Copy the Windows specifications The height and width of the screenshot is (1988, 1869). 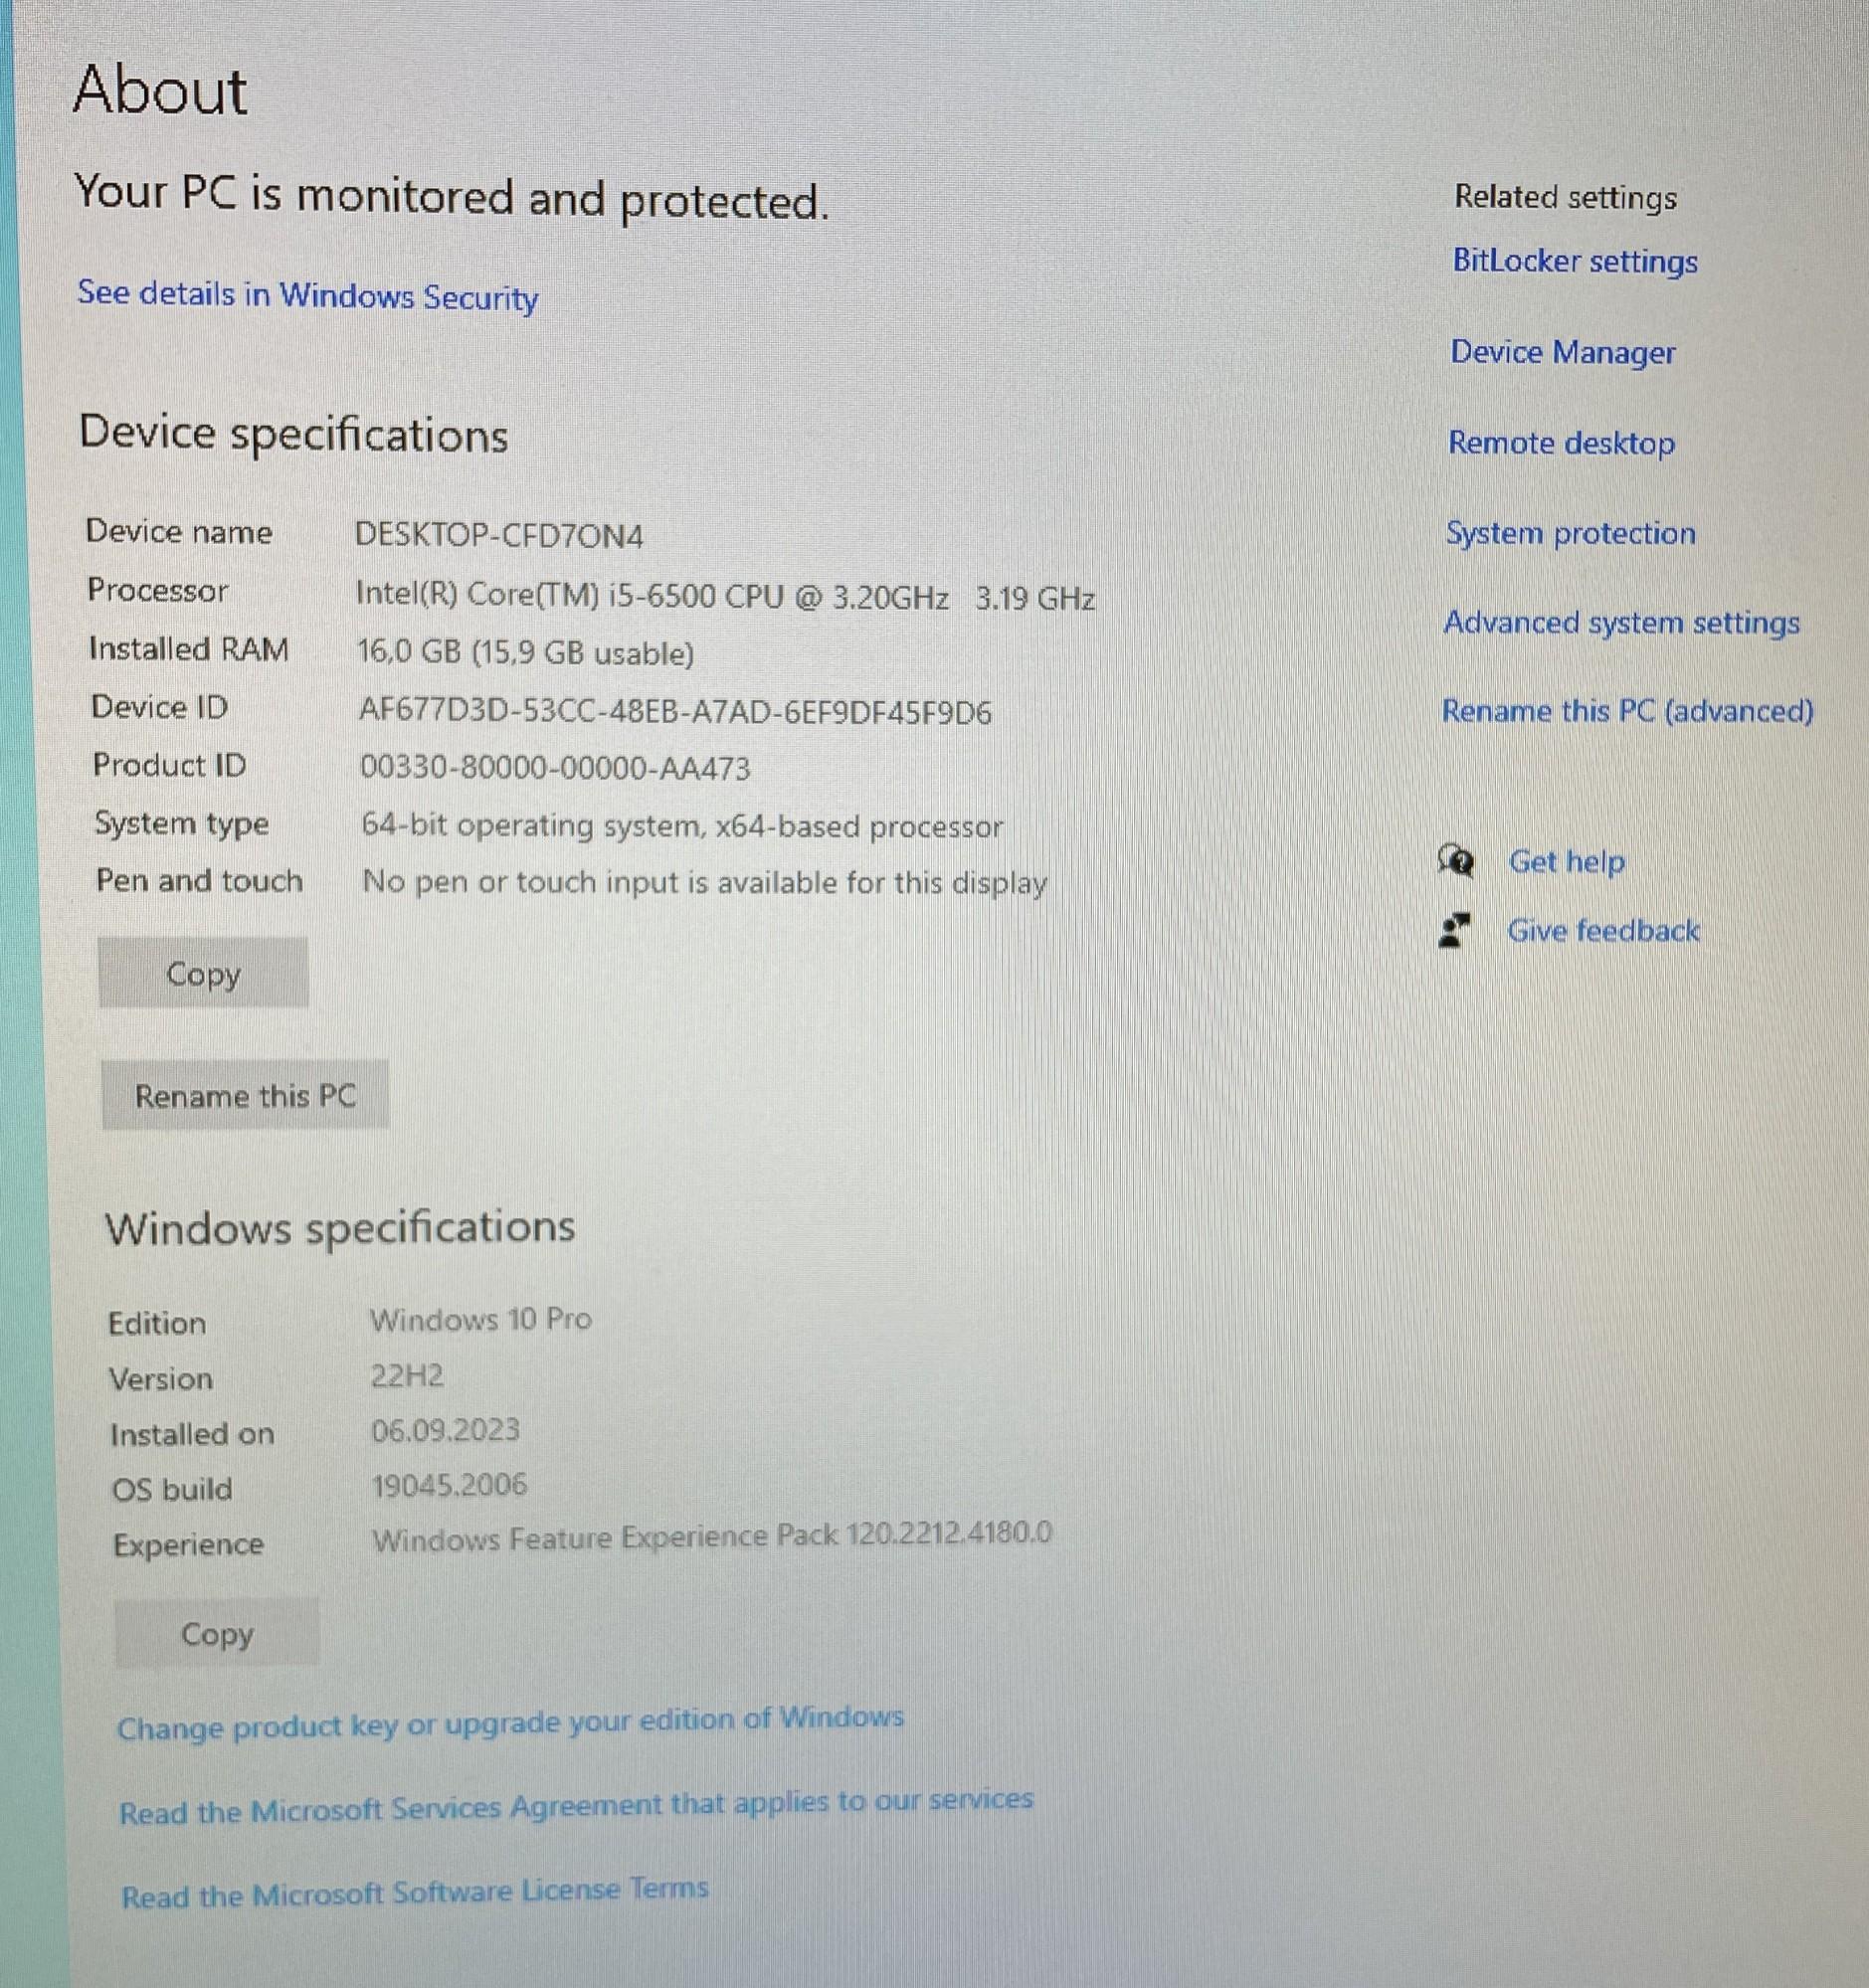[217, 1633]
